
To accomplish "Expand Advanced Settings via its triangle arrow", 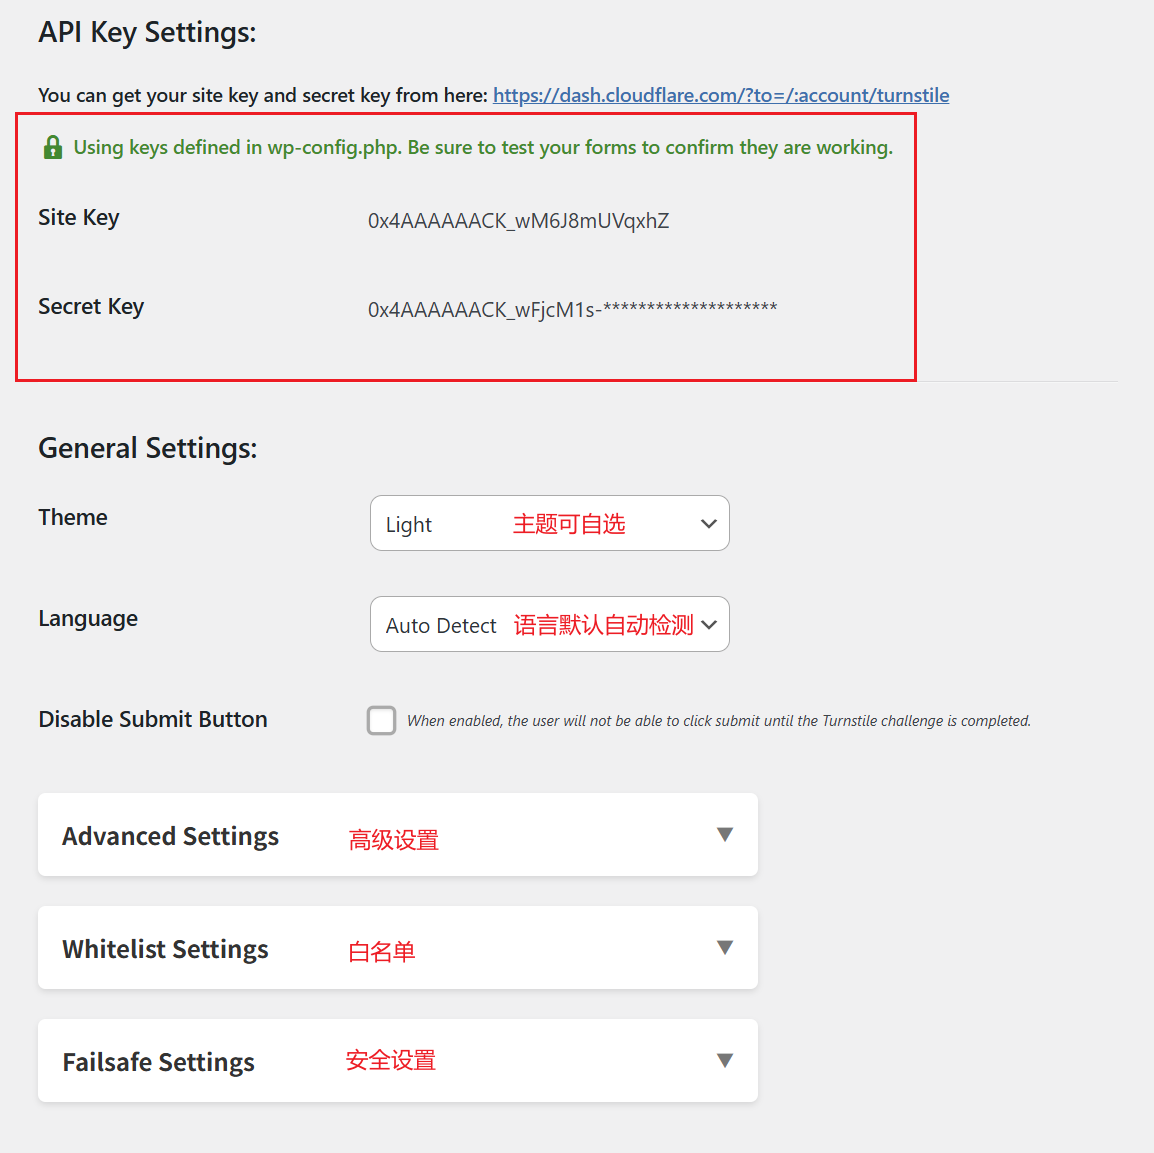I will tap(725, 834).
